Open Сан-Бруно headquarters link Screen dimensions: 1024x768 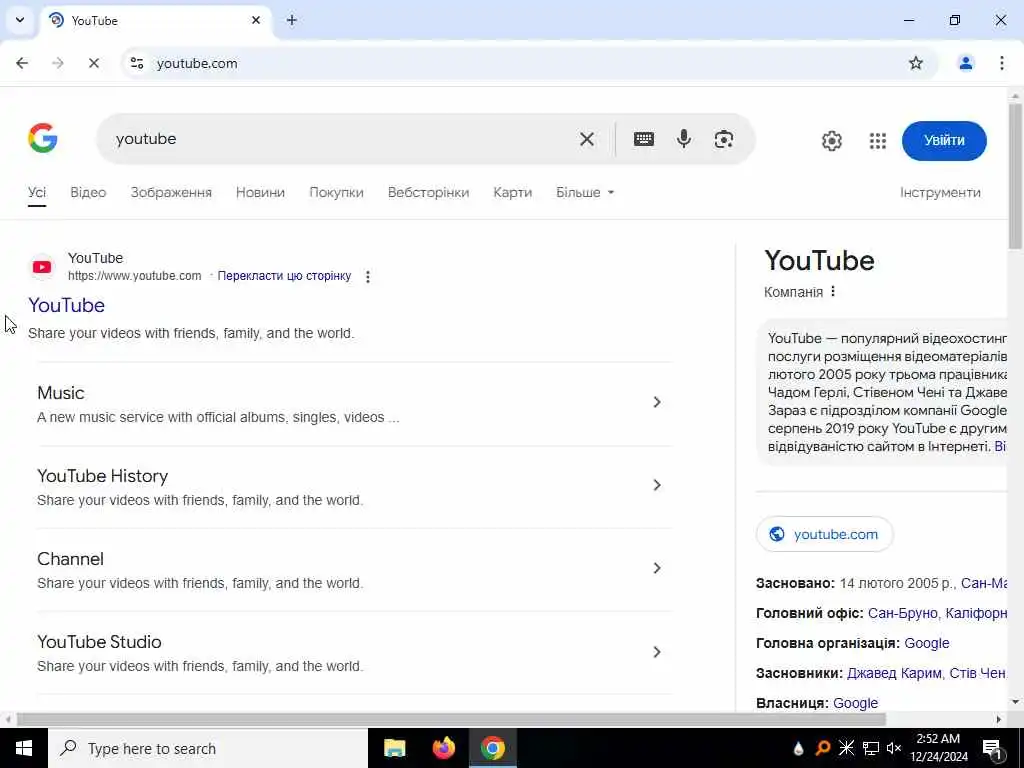tap(903, 613)
